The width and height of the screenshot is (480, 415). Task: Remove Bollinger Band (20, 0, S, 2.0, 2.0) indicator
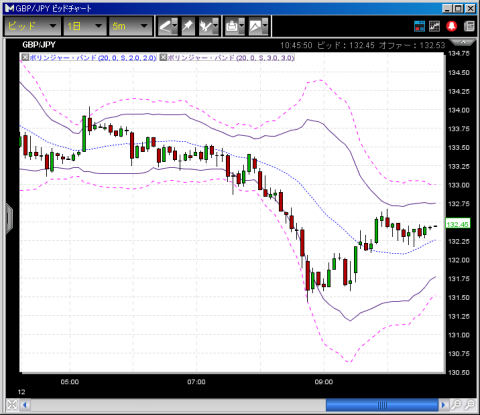pos(25,57)
